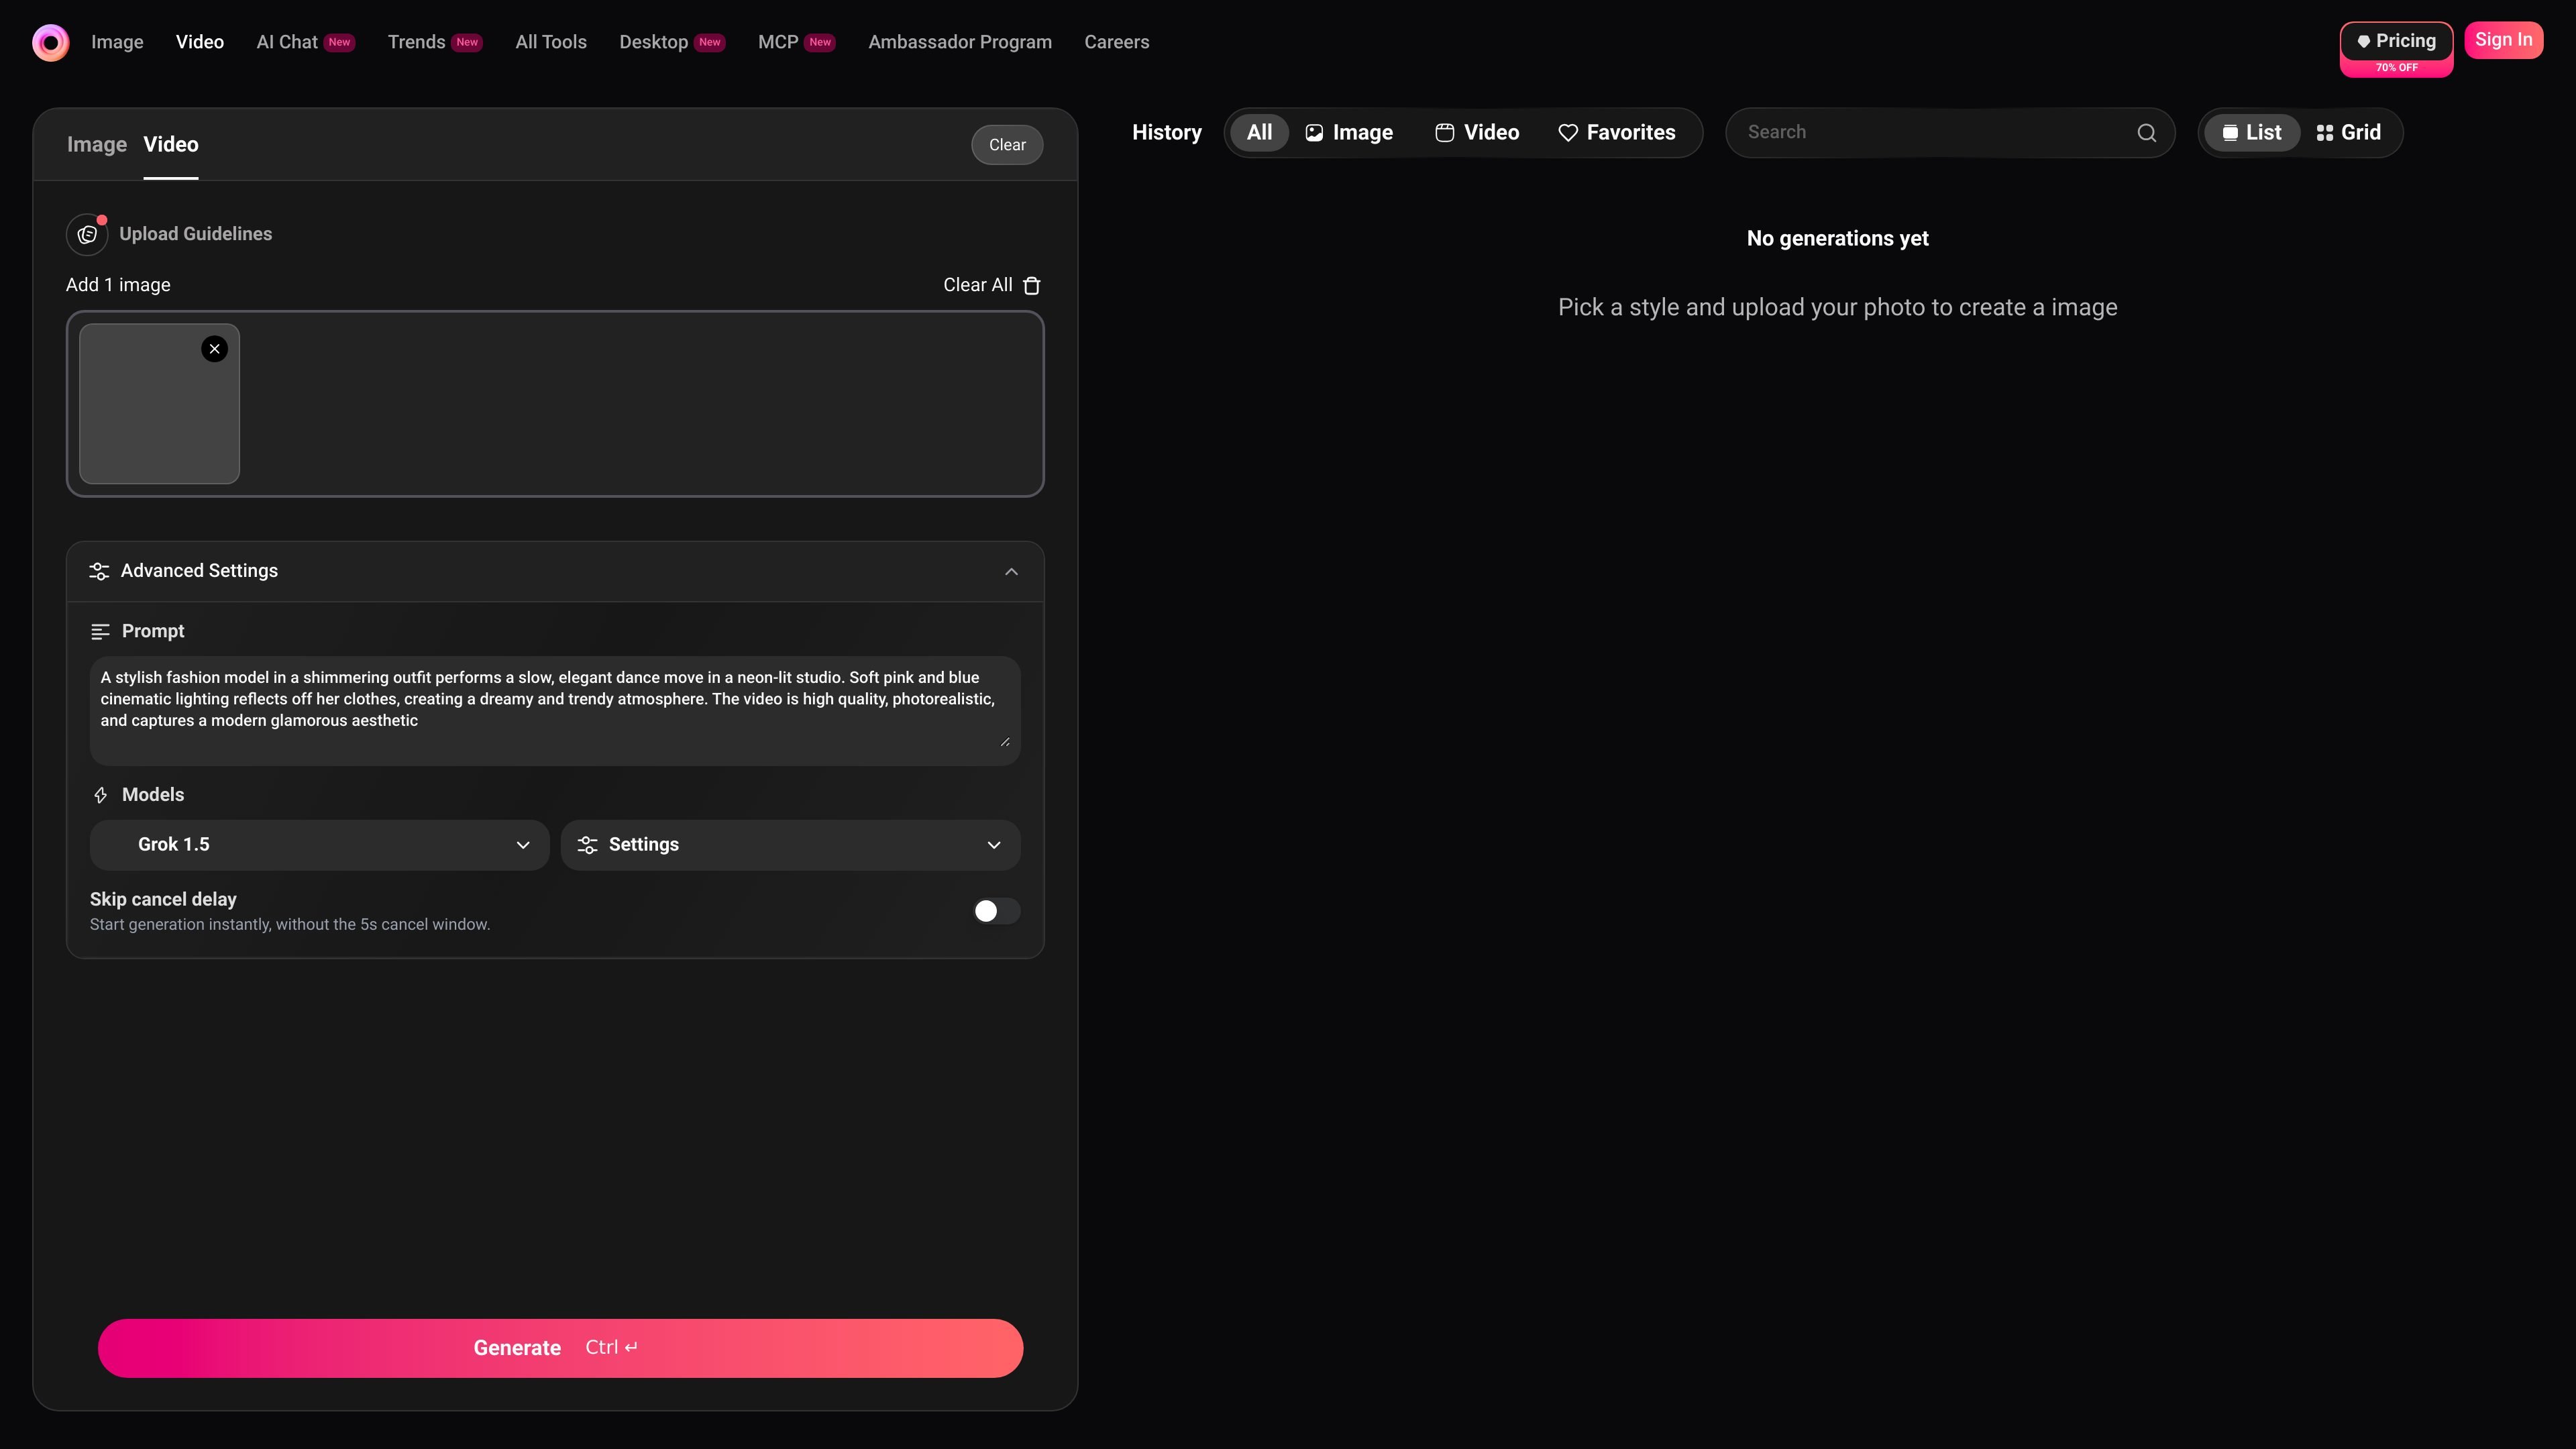Click the New badge next to AI Chat
This screenshot has height=1449, width=2576.
[339, 42]
